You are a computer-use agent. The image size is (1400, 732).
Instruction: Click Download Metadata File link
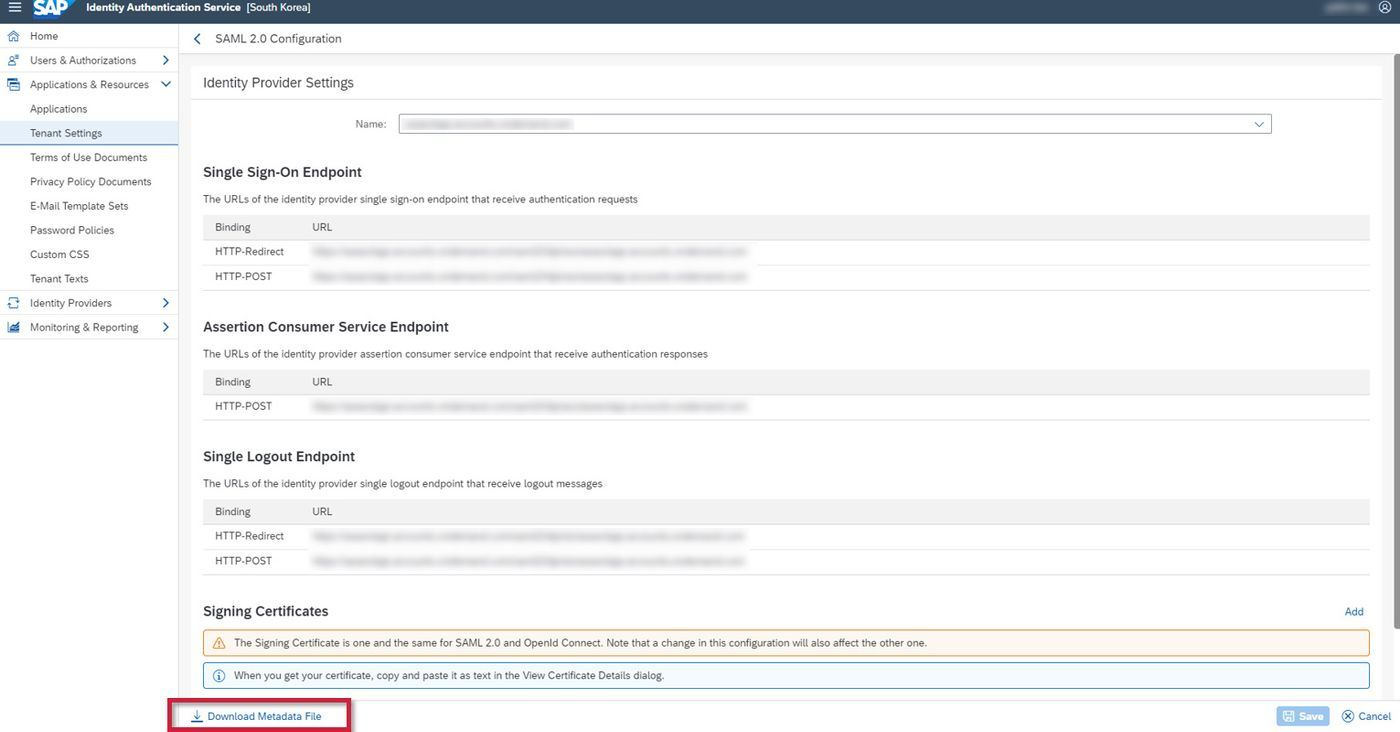pos(257,716)
